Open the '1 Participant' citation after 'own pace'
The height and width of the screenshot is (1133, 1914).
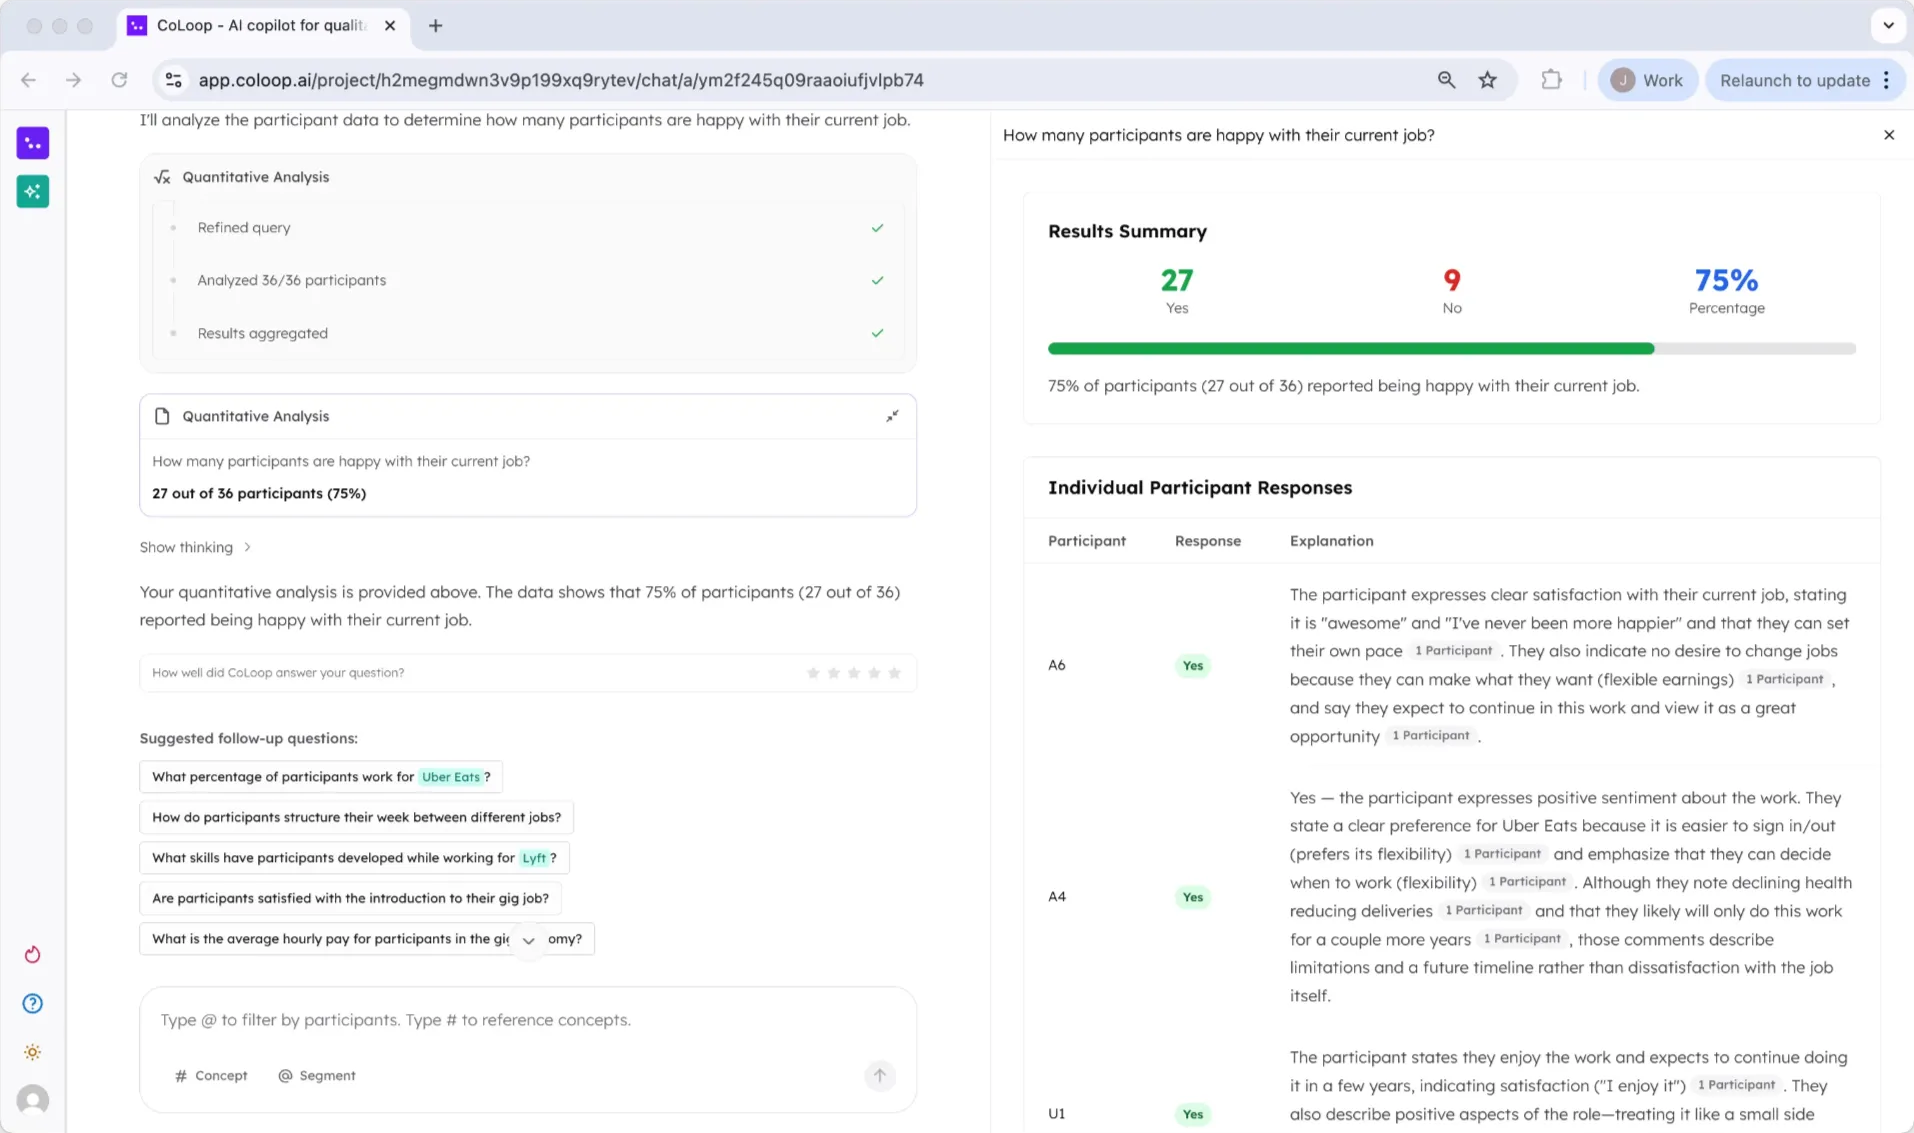(1453, 651)
